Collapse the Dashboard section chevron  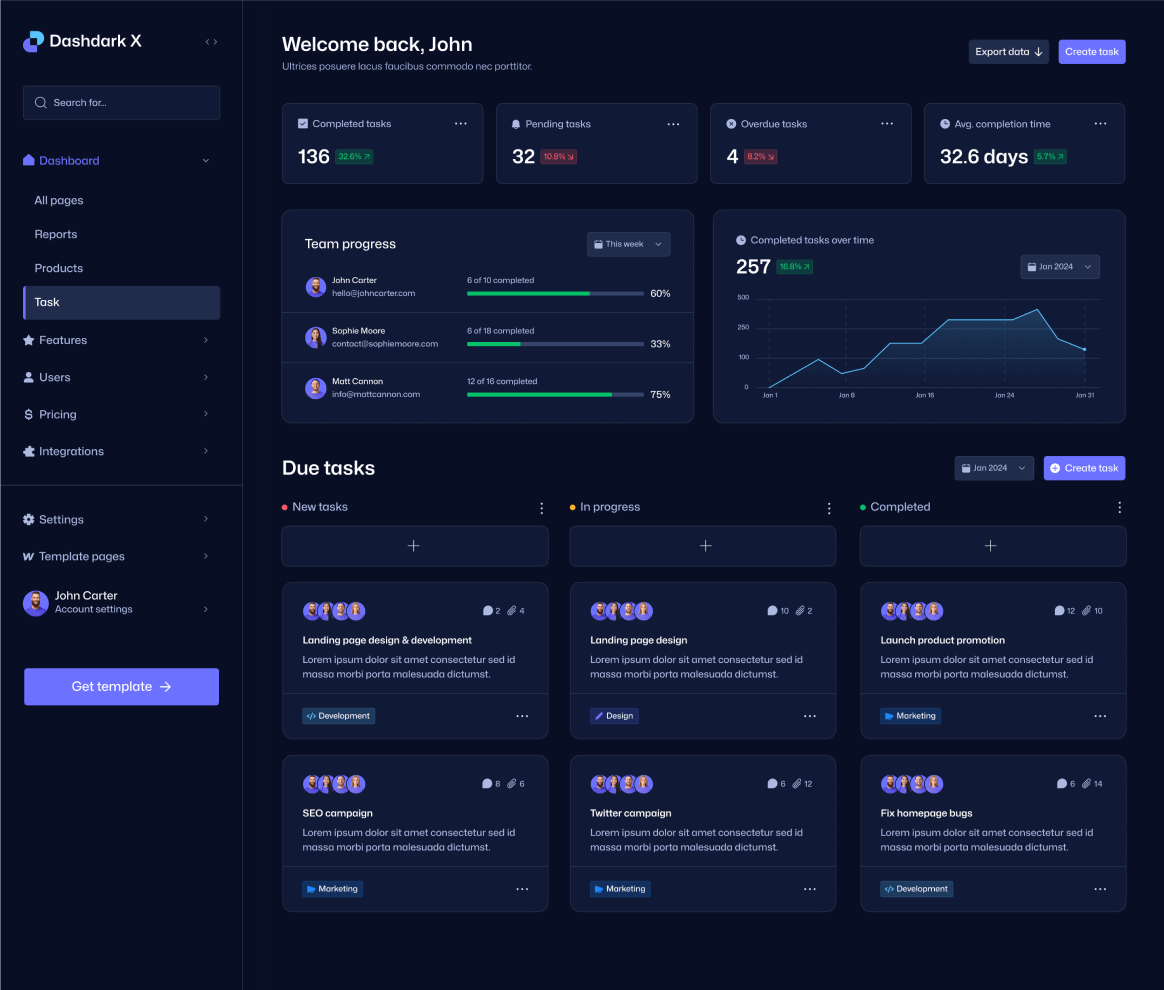pyautogui.click(x=205, y=160)
